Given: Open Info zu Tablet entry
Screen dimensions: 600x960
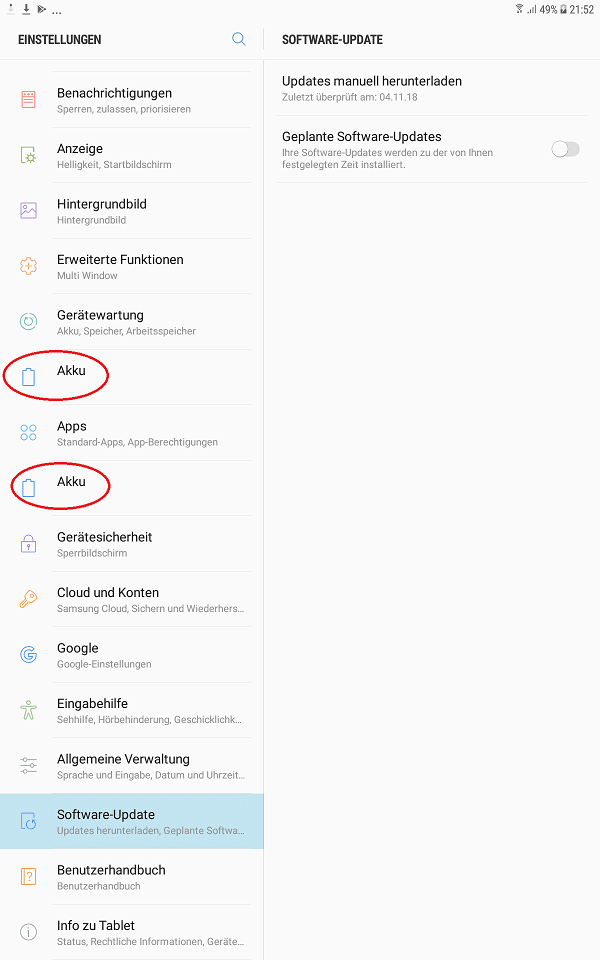Looking at the screenshot, I should click(x=132, y=932).
